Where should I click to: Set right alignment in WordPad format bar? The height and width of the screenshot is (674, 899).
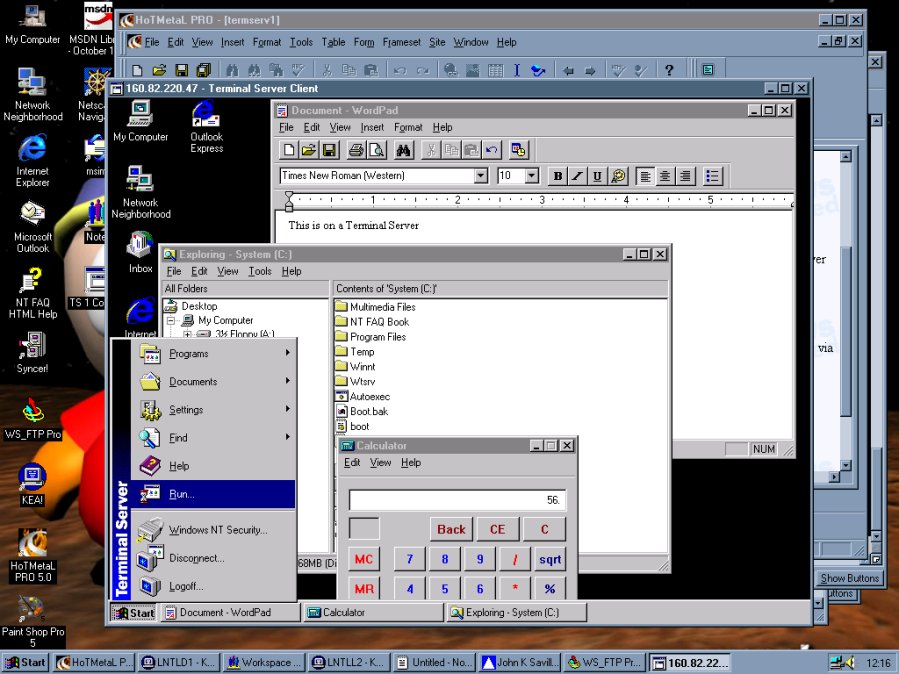click(x=685, y=176)
